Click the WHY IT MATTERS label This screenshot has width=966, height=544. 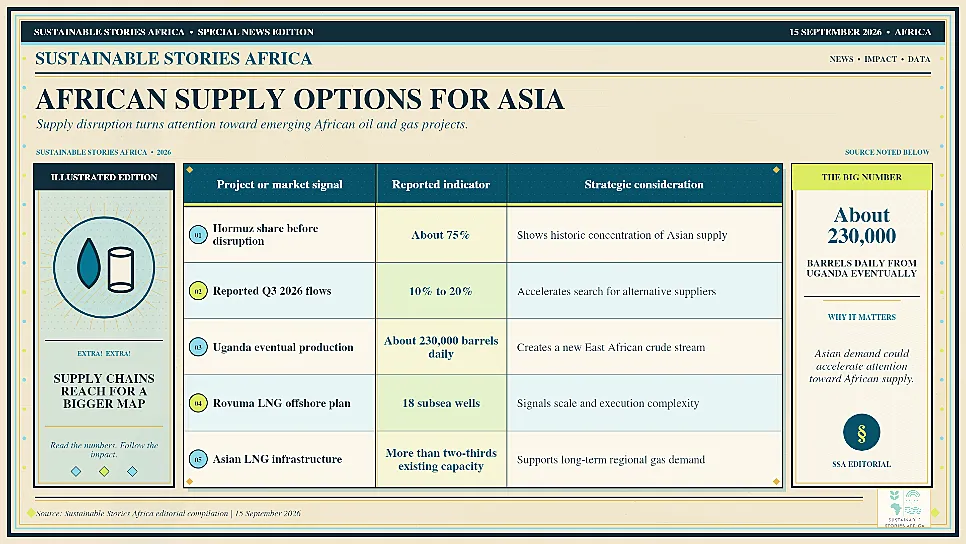click(x=861, y=317)
